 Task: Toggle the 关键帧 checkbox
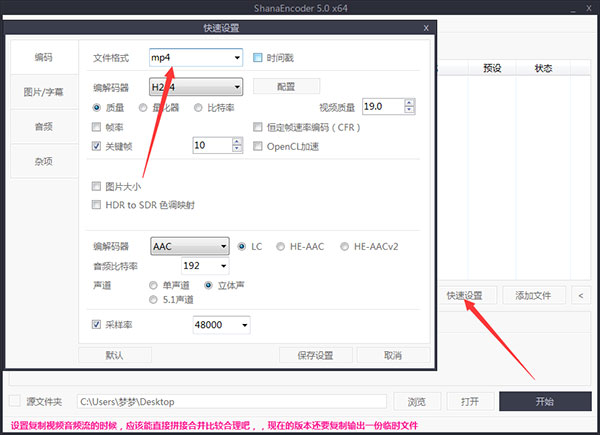pyautogui.click(x=96, y=146)
